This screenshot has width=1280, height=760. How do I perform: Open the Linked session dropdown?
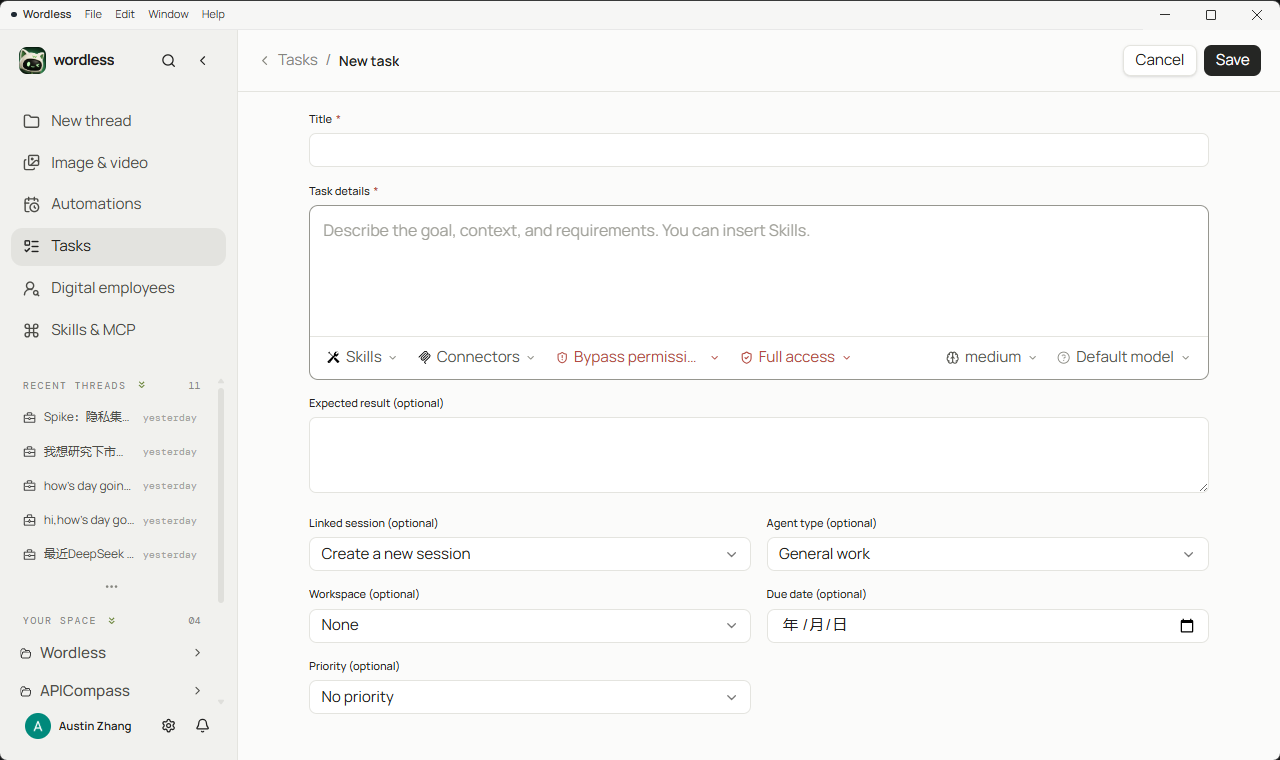pos(530,554)
